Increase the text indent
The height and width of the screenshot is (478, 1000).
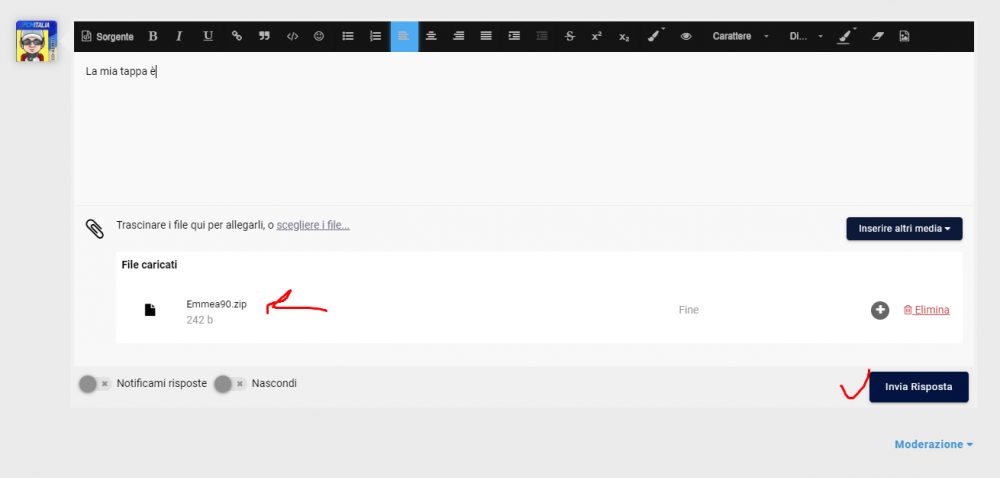tap(514, 37)
